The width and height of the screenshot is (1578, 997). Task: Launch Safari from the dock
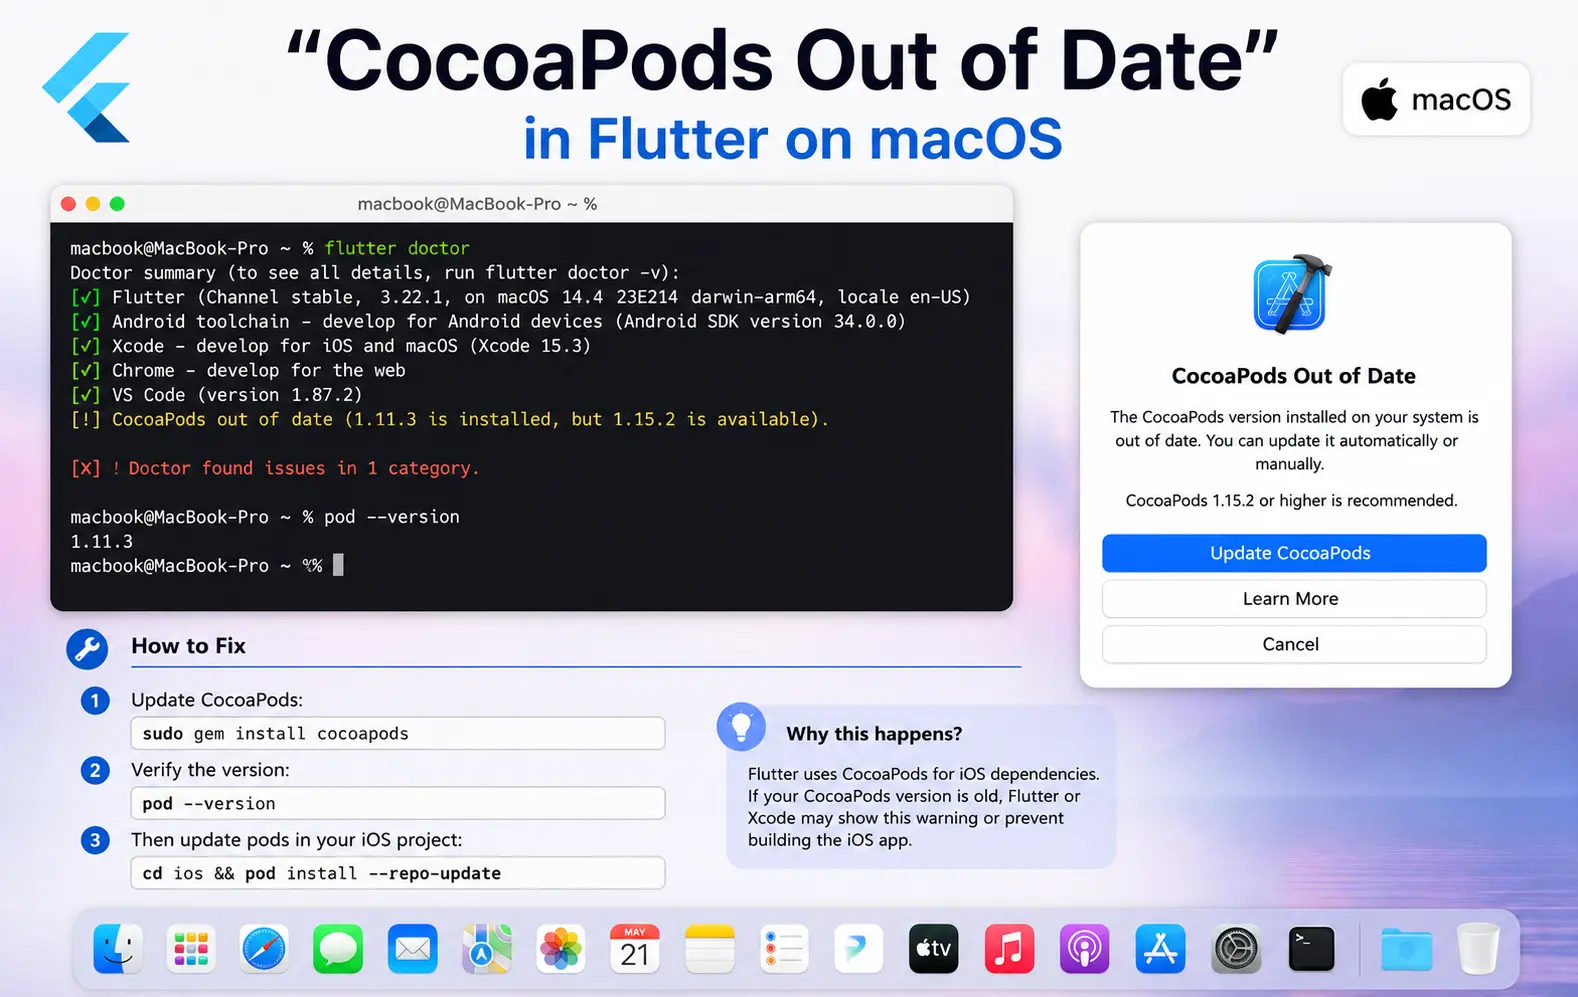(264, 948)
